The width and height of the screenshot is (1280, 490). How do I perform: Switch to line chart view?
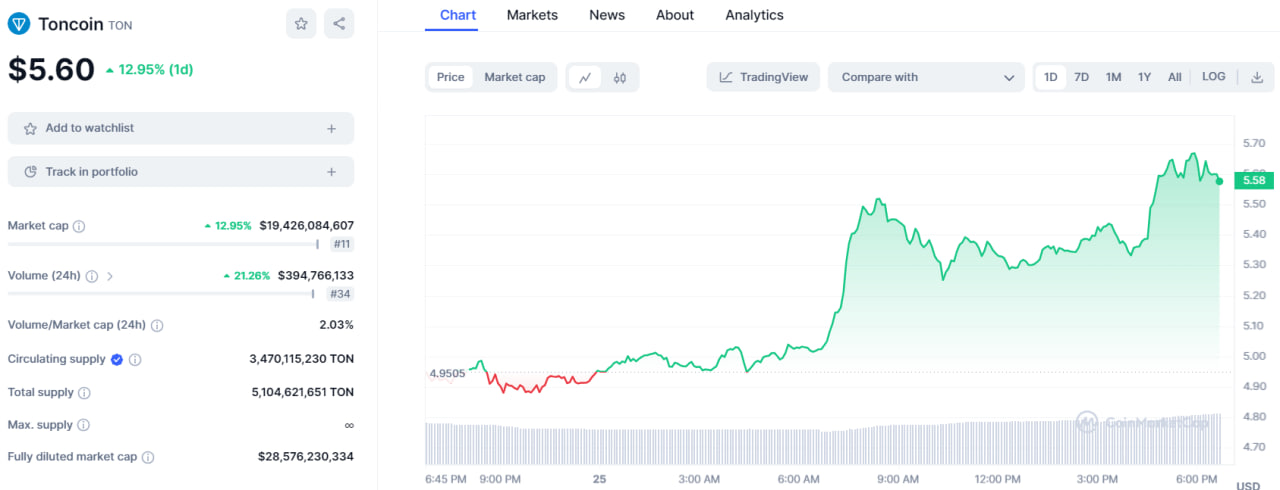pos(586,77)
